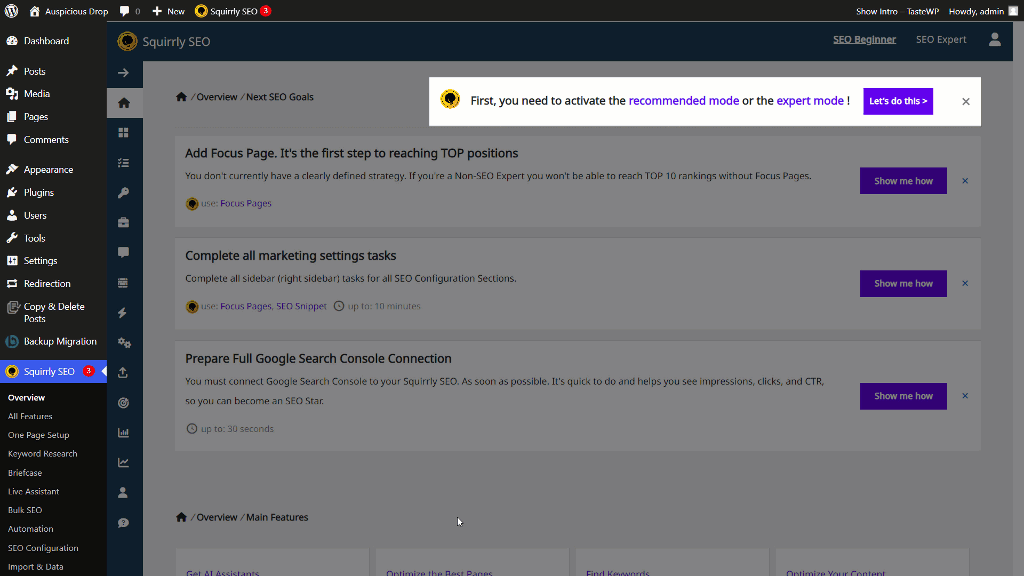This screenshot has height=576, width=1024.
Task: Select Keyword Research in the Squirrly submenu
Action: click(42, 454)
